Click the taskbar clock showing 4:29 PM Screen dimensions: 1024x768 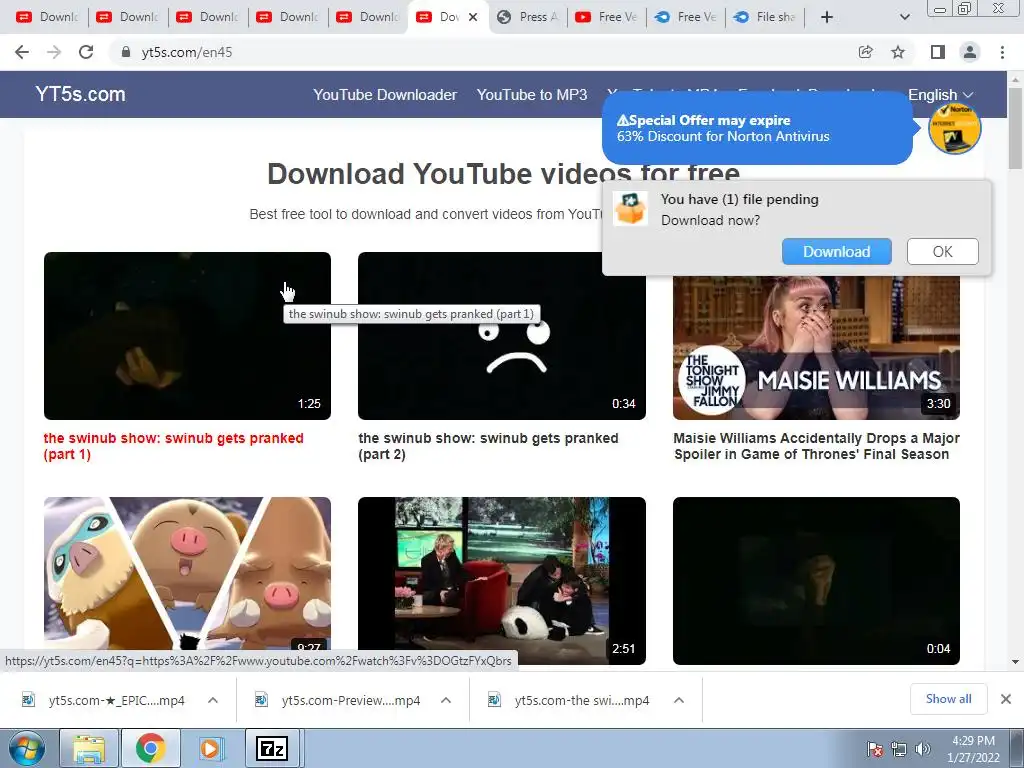[x=973, y=749]
